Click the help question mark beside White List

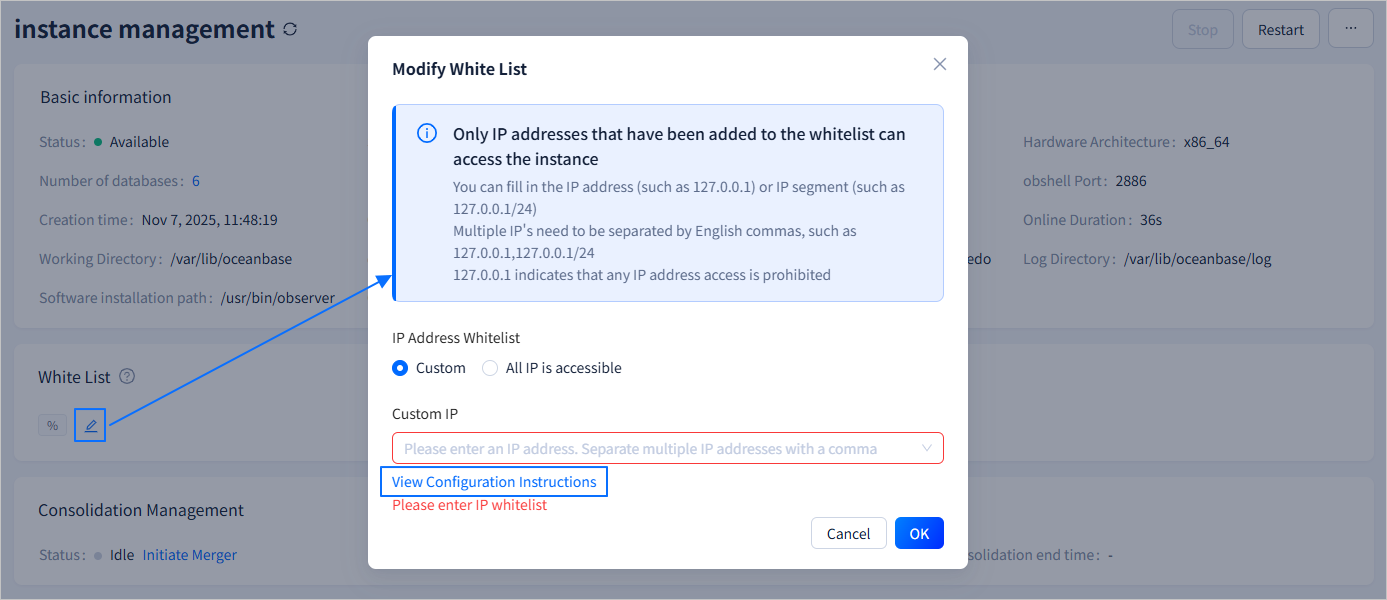click(126, 376)
